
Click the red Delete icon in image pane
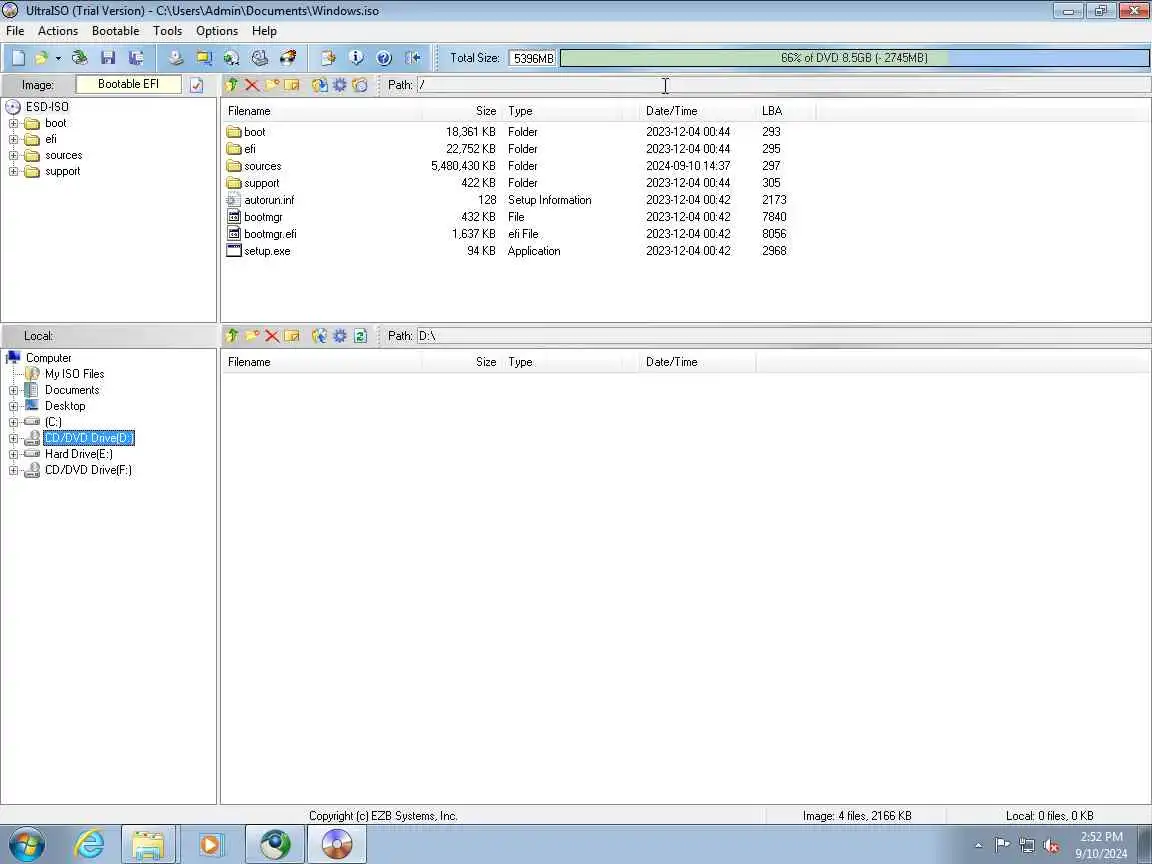251,85
